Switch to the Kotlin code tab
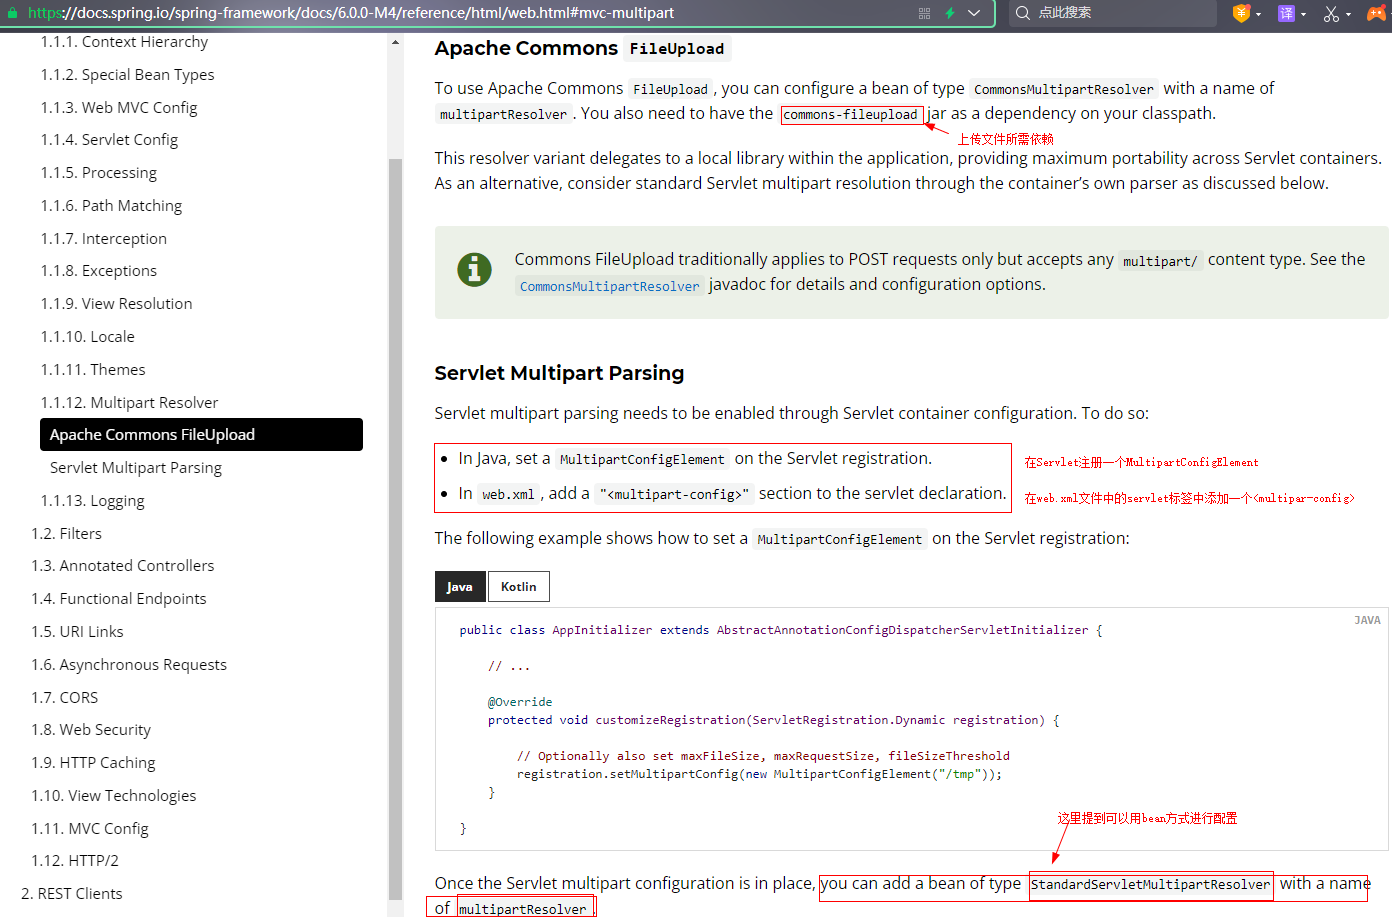The height and width of the screenshot is (917, 1392). tap(519, 587)
